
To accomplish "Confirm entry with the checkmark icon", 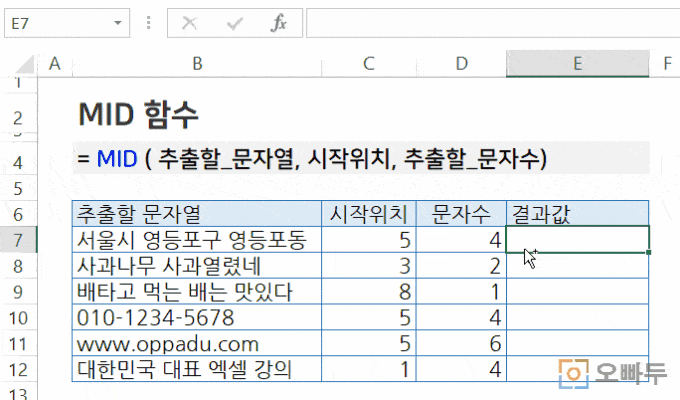I will (234, 23).
